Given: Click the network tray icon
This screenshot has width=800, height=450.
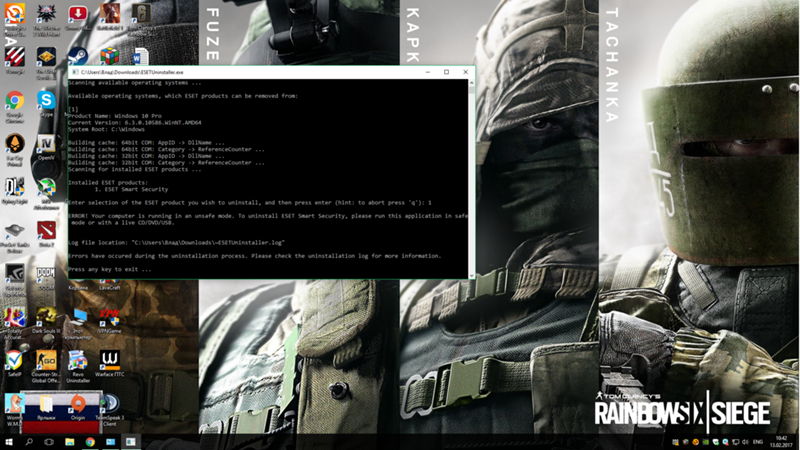Looking at the screenshot, I should (x=735, y=442).
